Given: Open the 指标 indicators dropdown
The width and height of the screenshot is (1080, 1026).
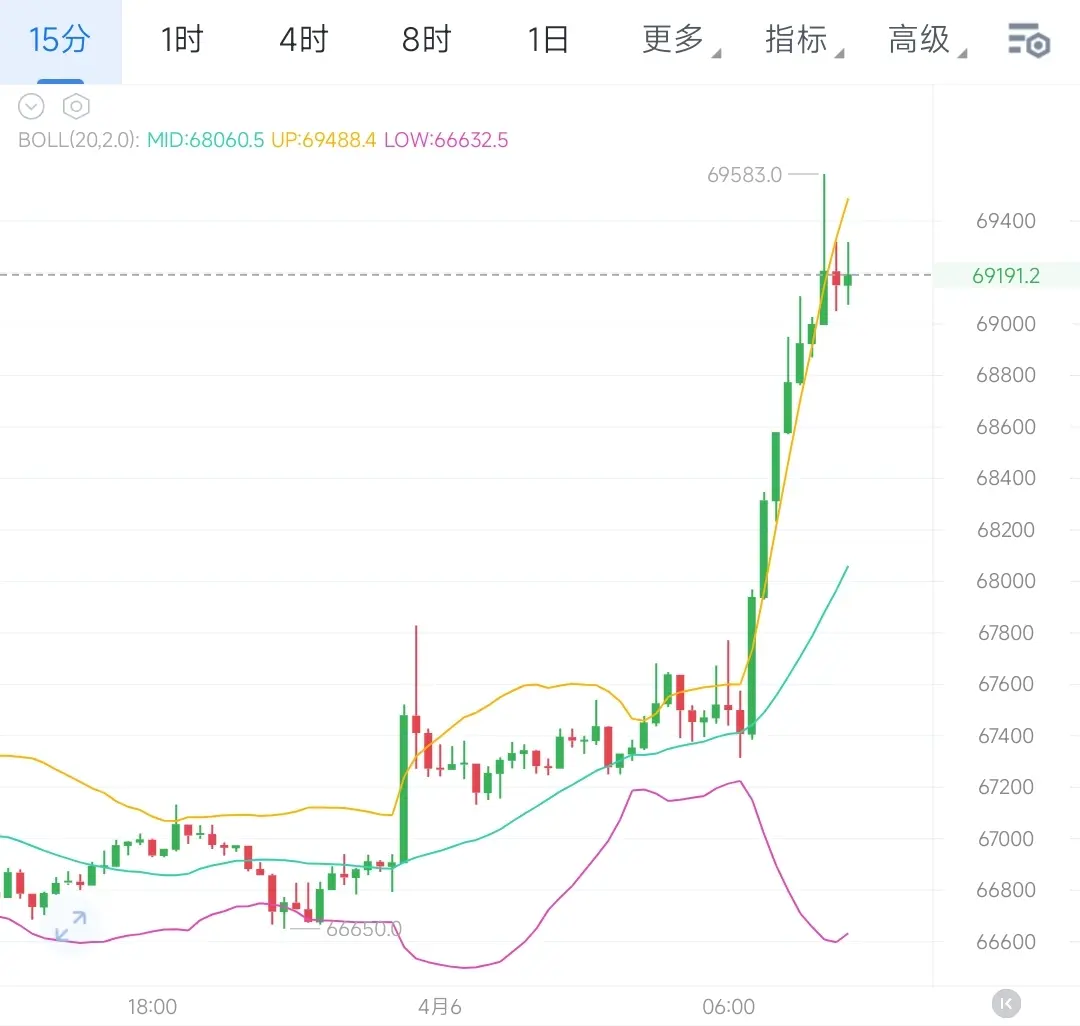Looking at the screenshot, I should pyautogui.click(x=802, y=40).
